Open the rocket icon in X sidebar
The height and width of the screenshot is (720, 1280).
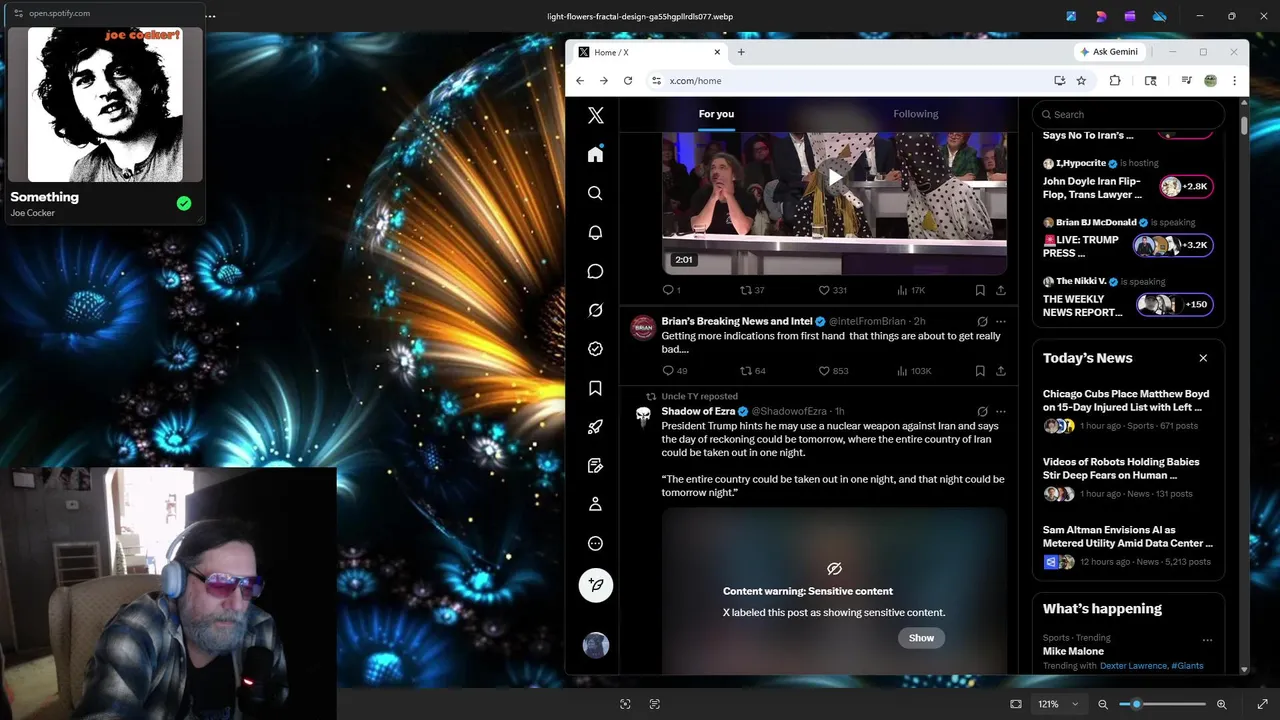click(x=595, y=427)
